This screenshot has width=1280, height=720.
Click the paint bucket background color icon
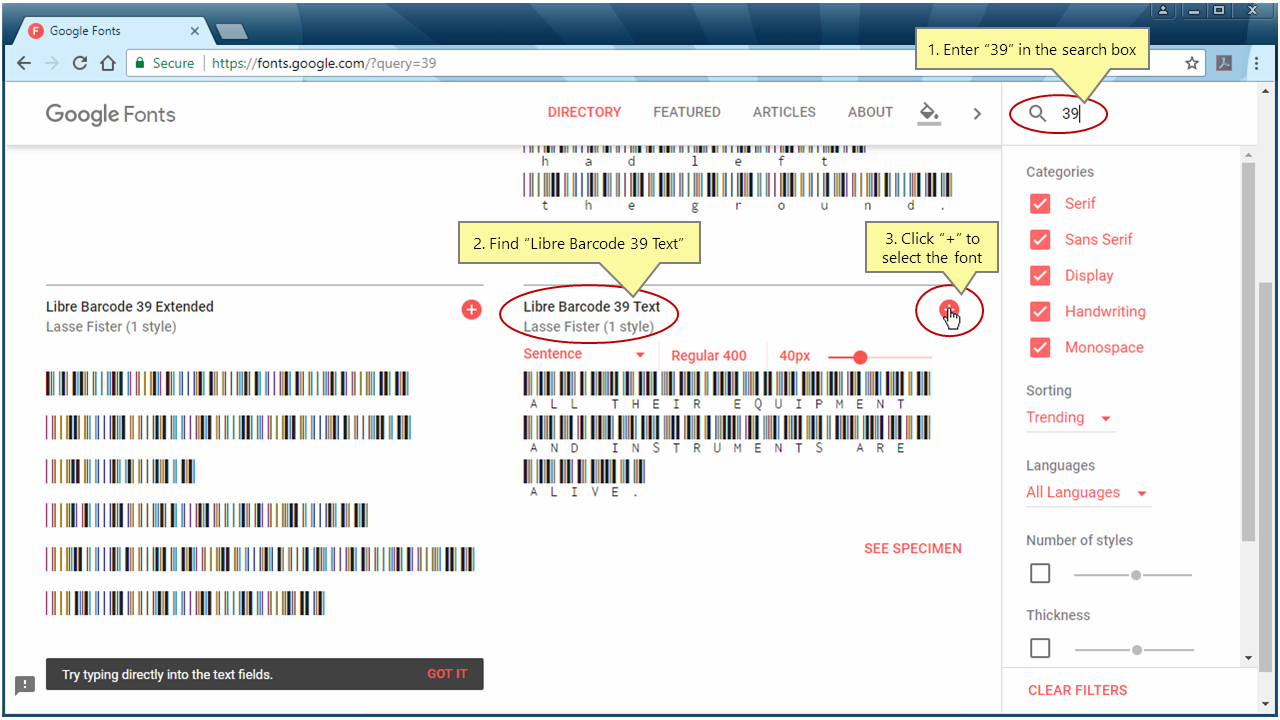[929, 113]
